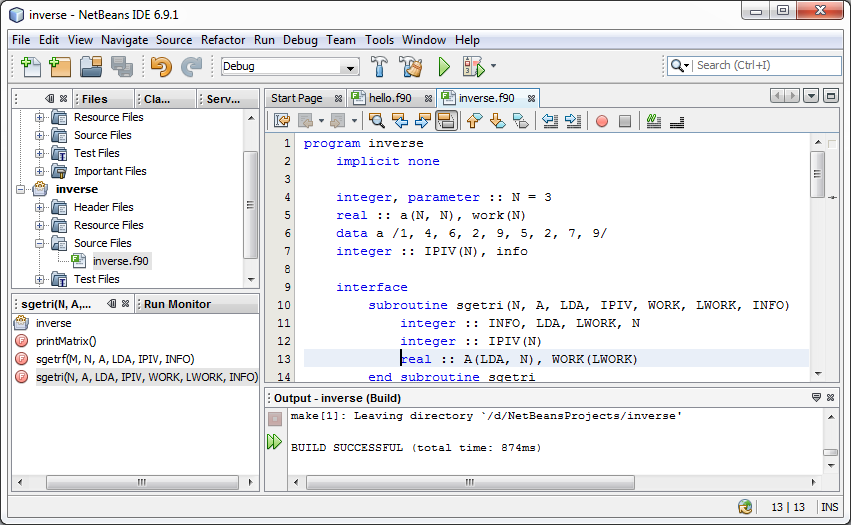Switch to the hello.f90 editor tab

click(390, 98)
